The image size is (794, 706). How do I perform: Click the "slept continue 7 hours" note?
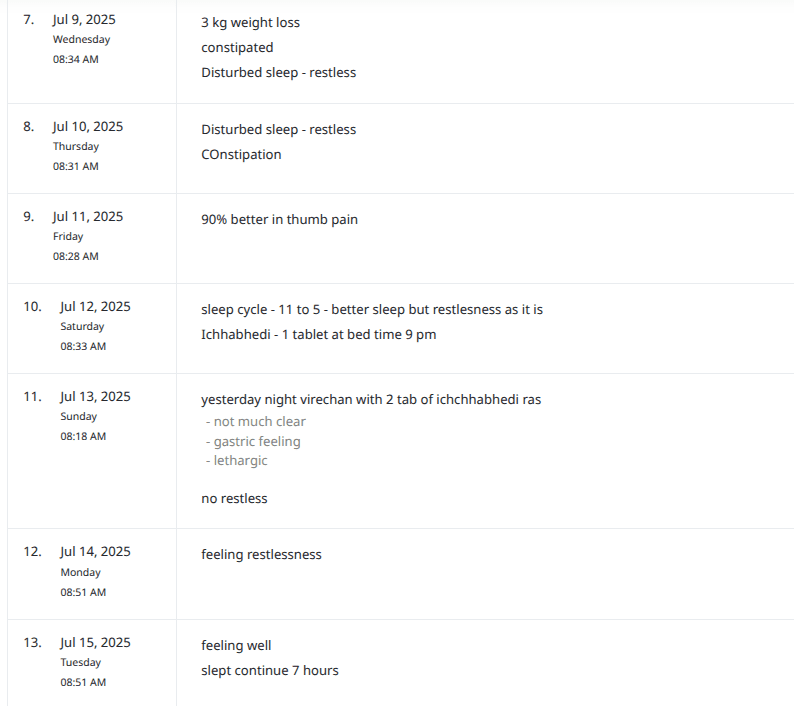tap(269, 671)
